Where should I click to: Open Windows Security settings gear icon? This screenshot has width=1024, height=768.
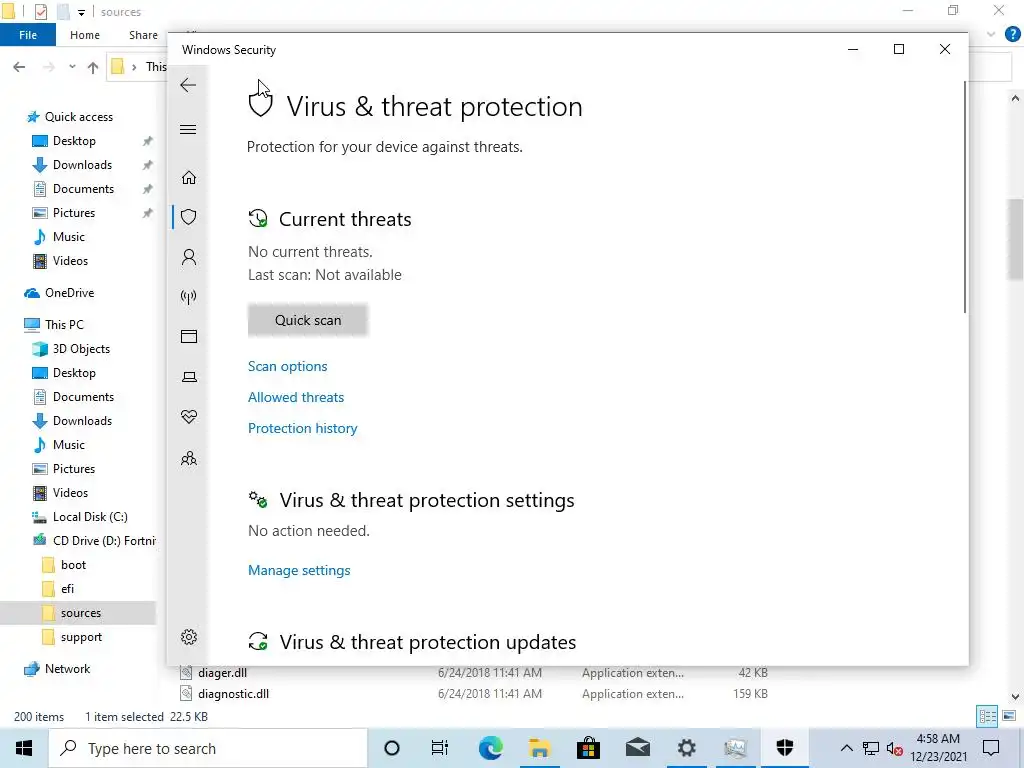point(189,637)
